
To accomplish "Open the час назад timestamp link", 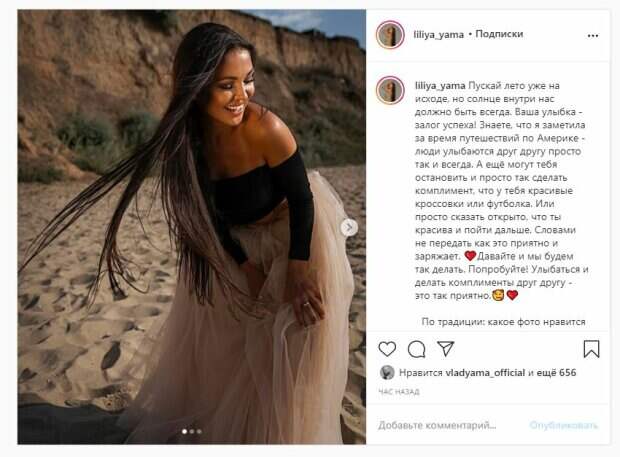I will 399,392.
